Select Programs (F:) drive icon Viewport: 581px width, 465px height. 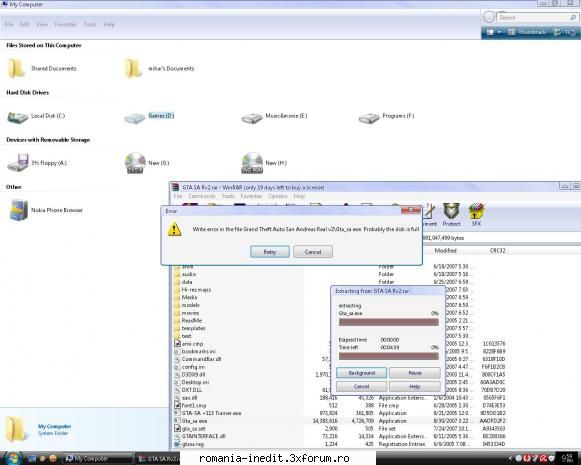369,118
